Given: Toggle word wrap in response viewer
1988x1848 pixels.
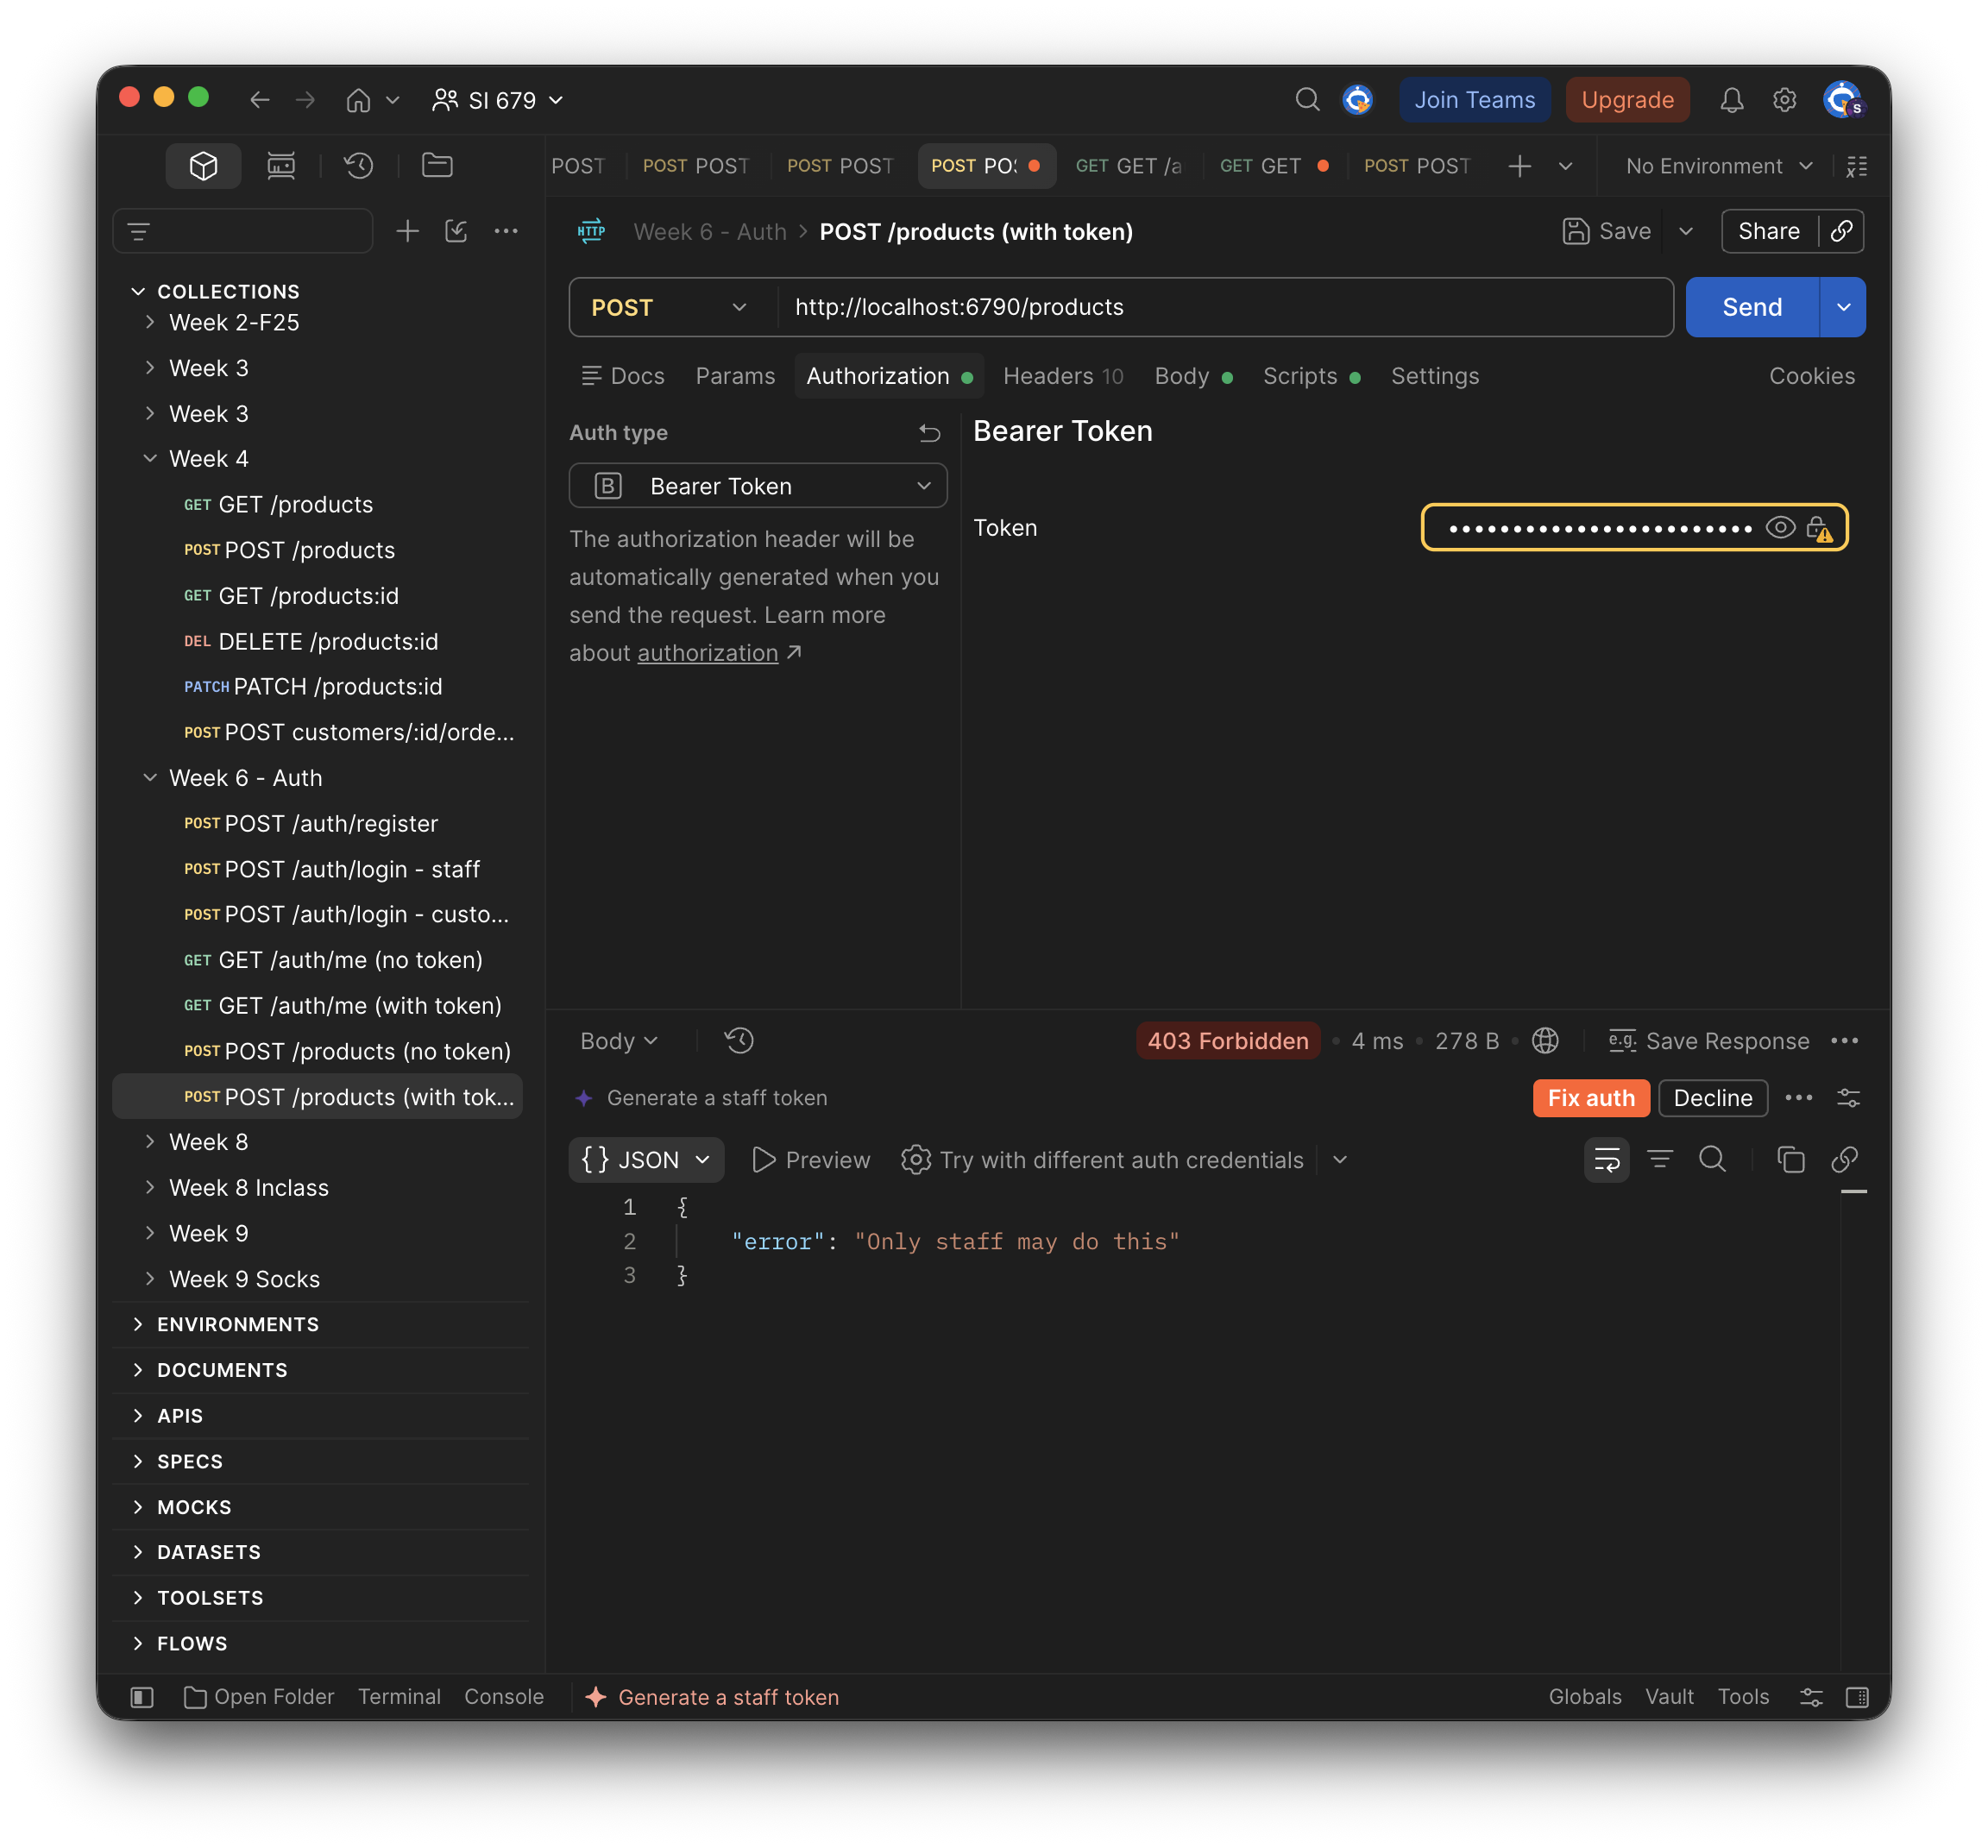Looking at the screenshot, I should pos(1606,1160).
